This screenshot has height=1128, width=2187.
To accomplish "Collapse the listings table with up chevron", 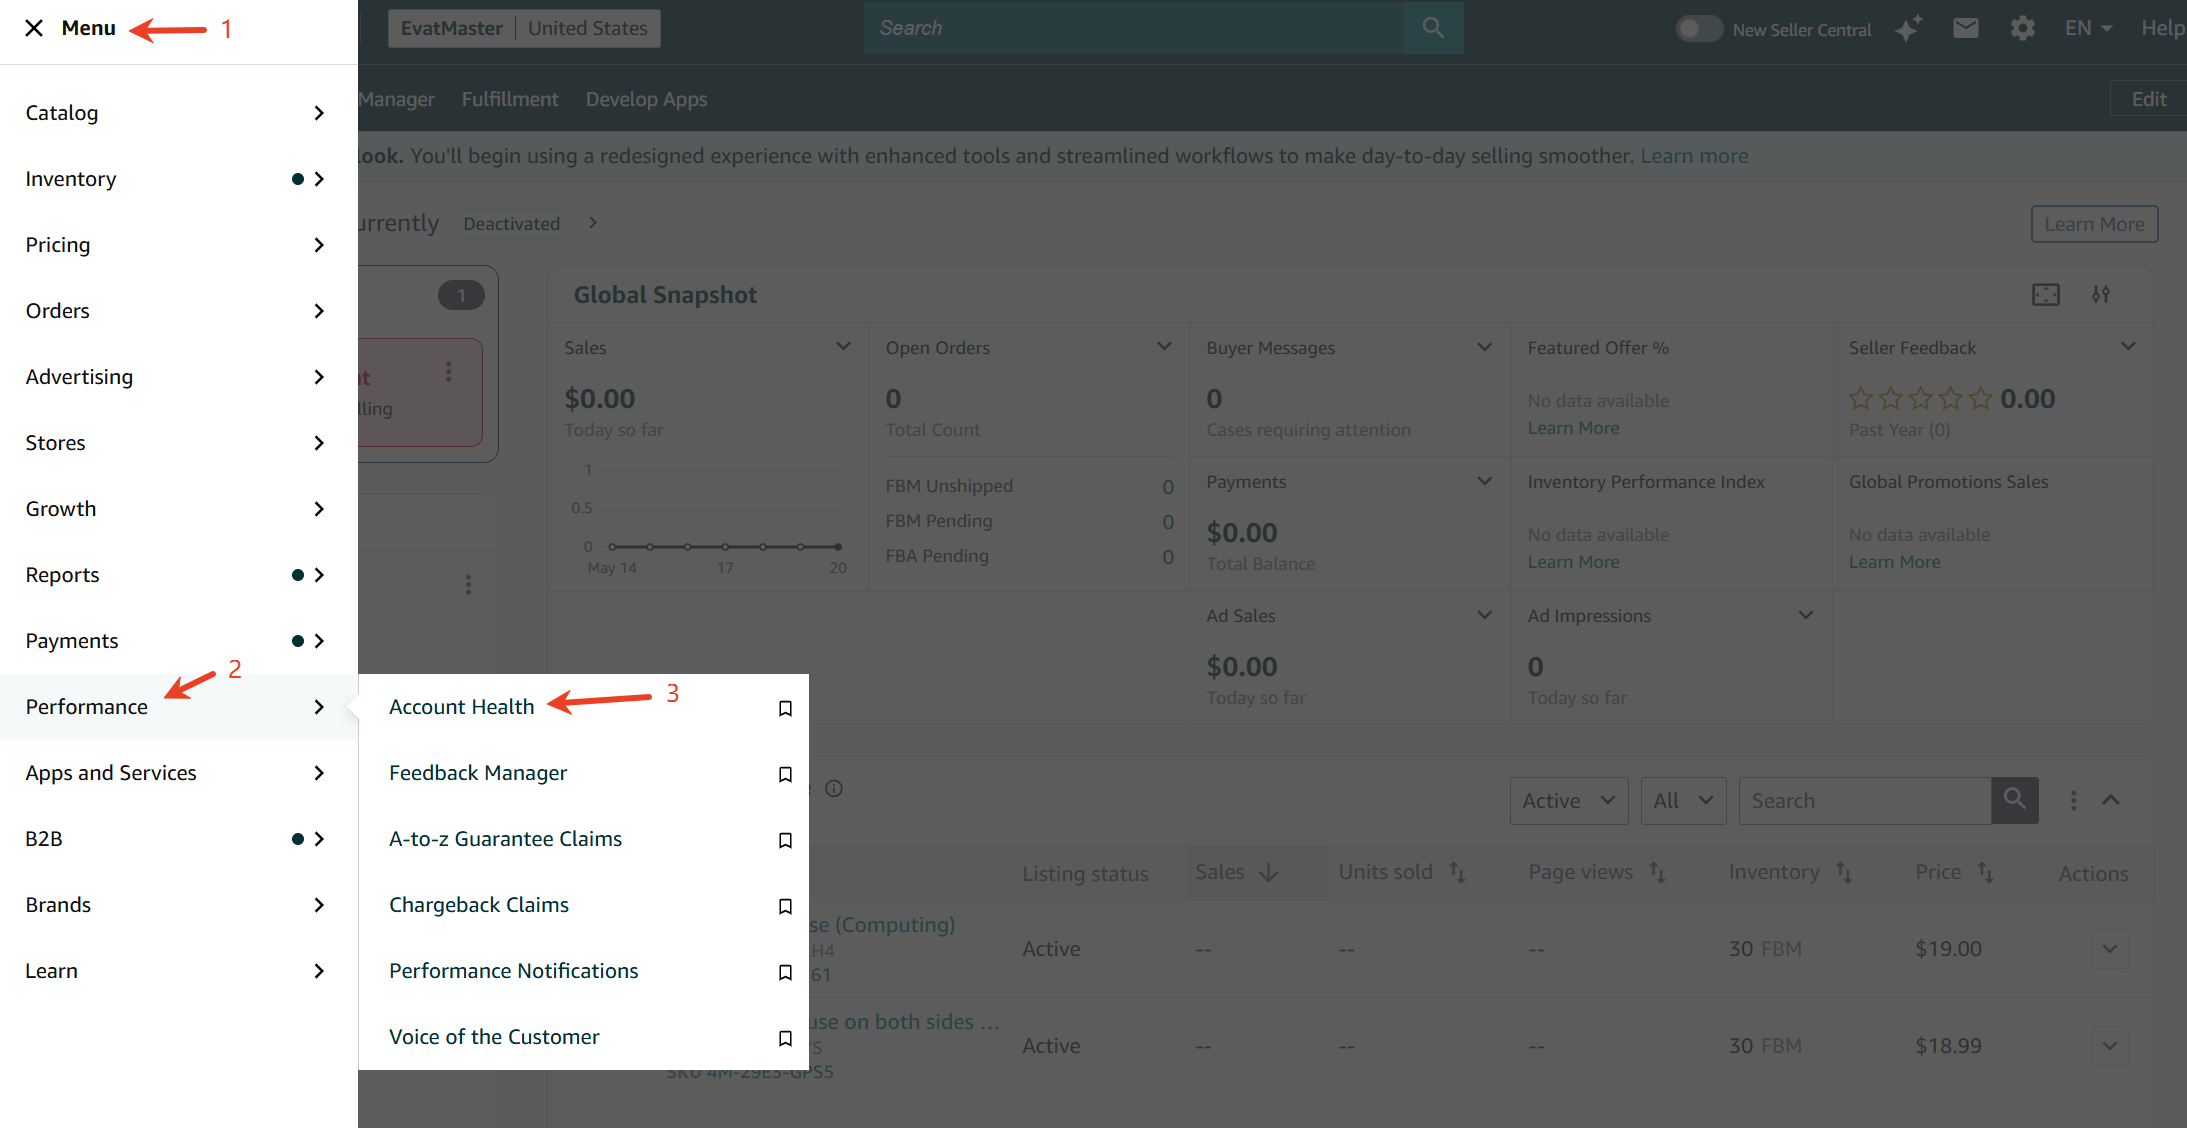I will click(2111, 800).
